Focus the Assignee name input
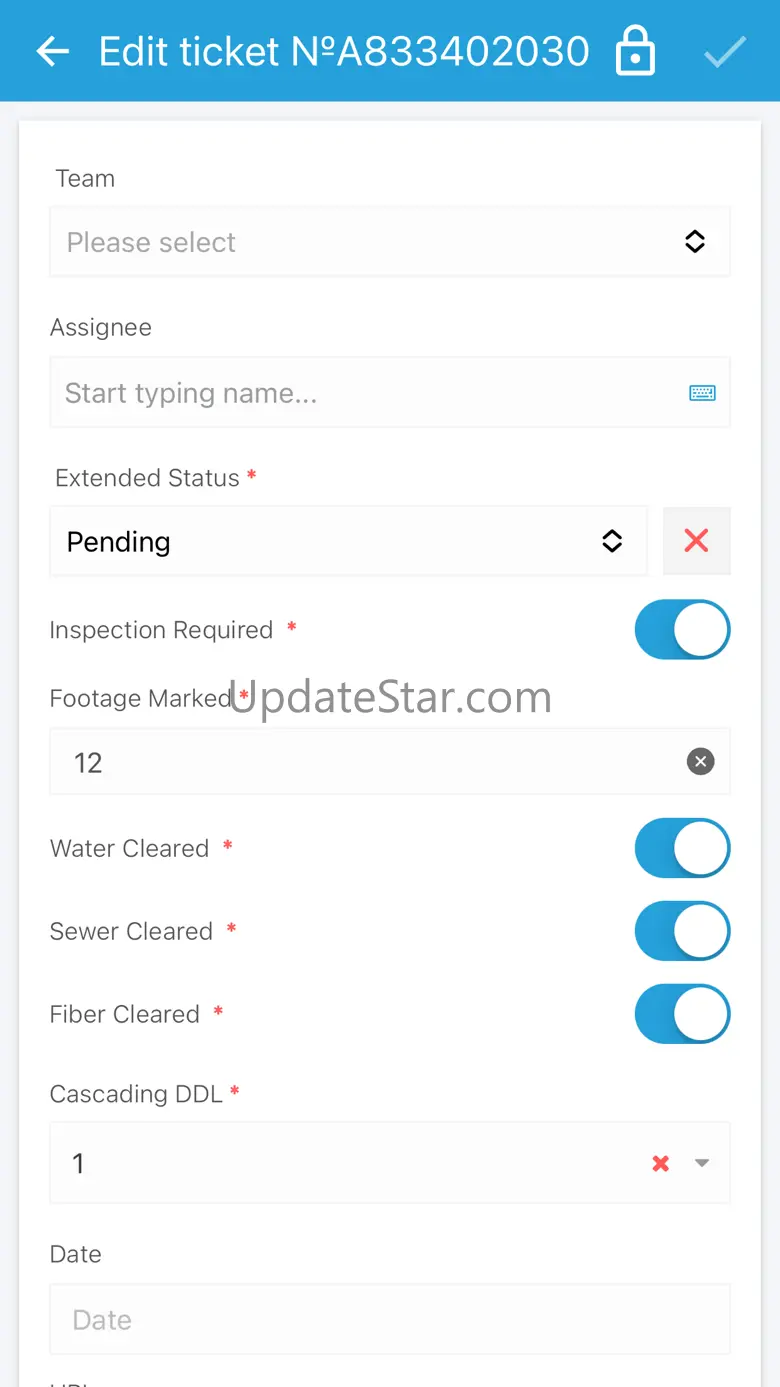 pos(360,393)
